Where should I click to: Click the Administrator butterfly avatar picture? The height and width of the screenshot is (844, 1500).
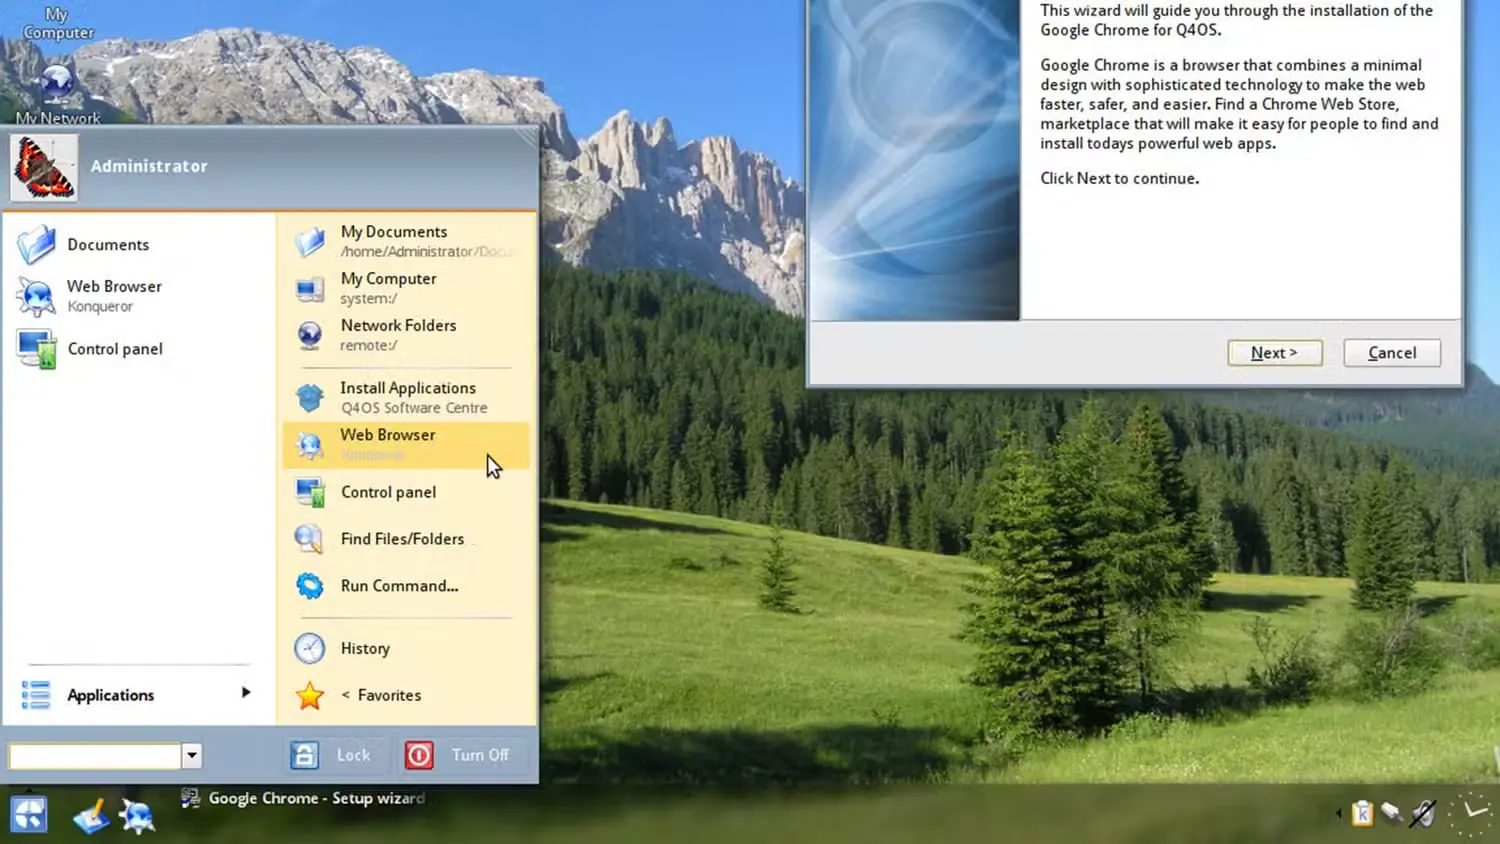(44, 168)
